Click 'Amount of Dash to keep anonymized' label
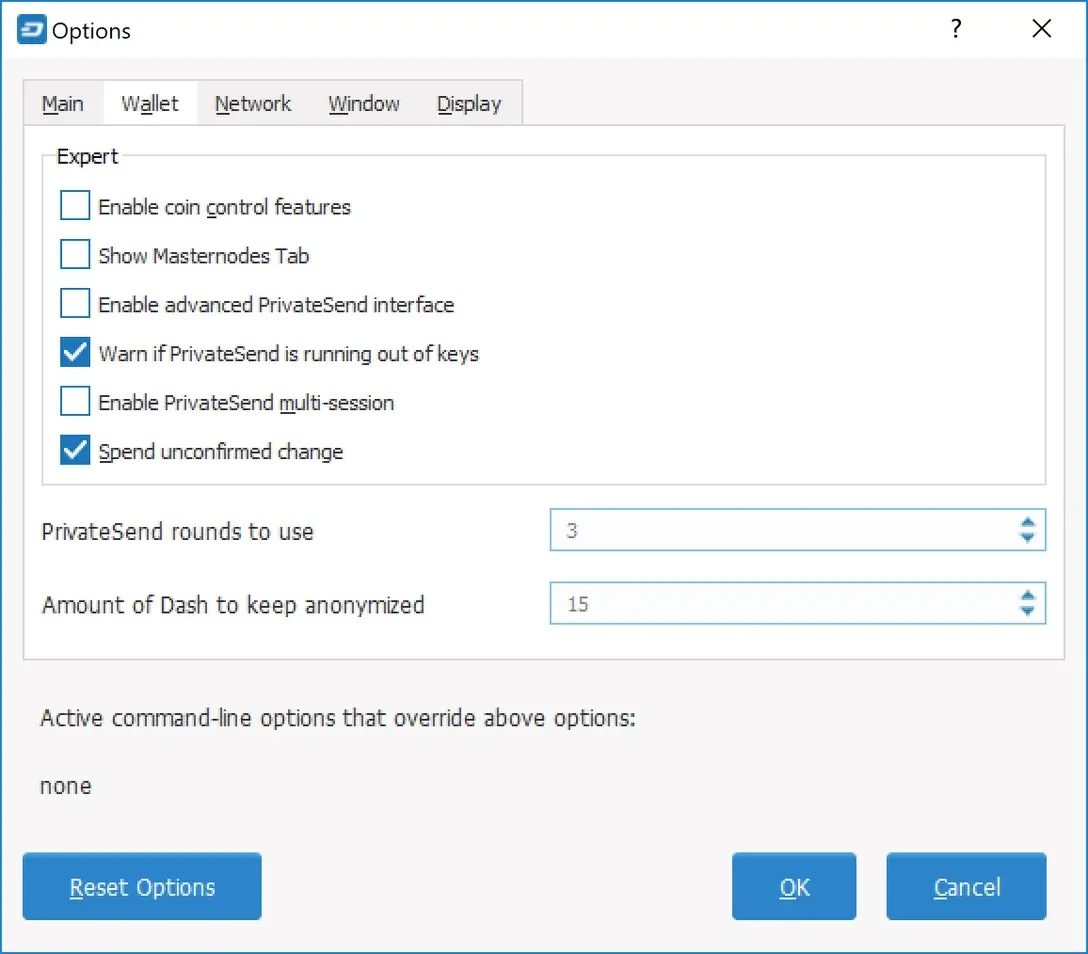Image resolution: width=1088 pixels, height=954 pixels. [x=233, y=605]
